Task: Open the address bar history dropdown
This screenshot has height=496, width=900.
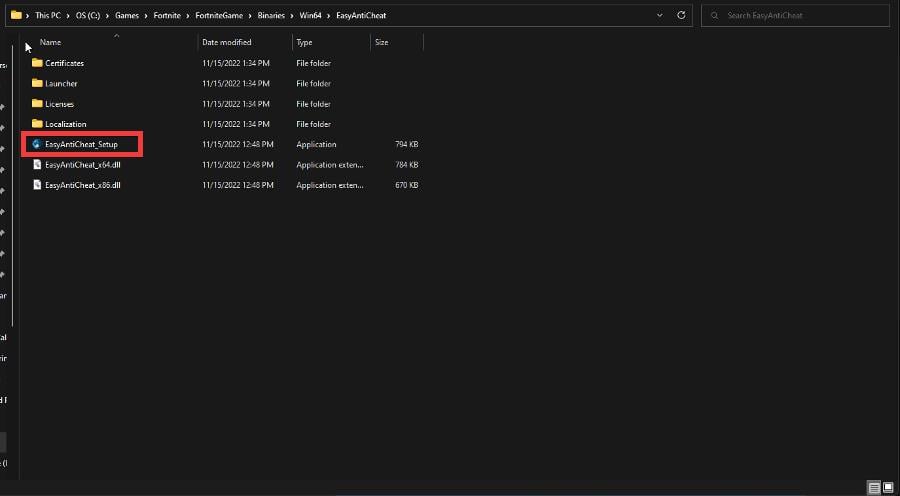Action: [660, 16]
